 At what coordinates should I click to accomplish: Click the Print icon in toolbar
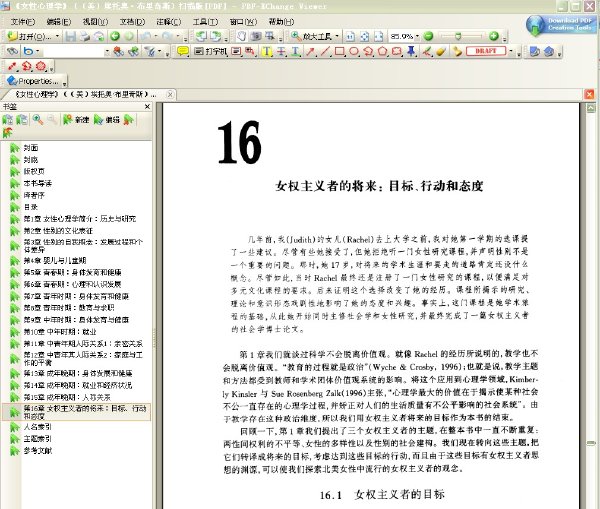[85, 36]
